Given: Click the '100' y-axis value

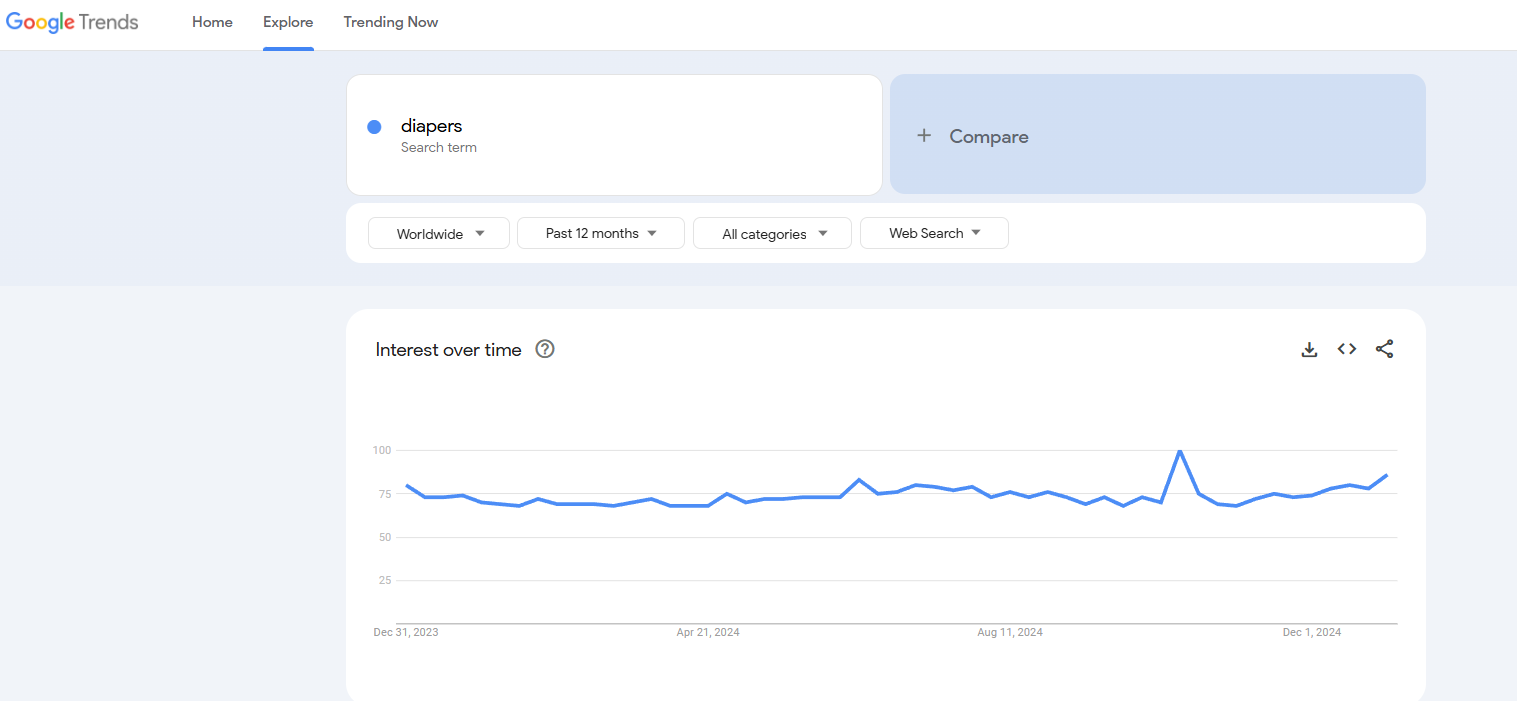Looking at the screenshot, I should [x=382, y=450].
